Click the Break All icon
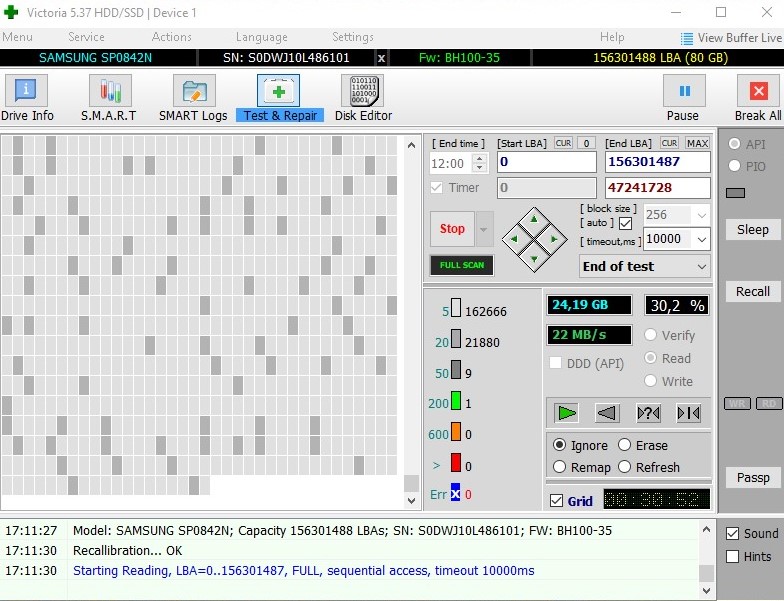The height and width of the screenshot is (601, 784). tap(757, 98)
